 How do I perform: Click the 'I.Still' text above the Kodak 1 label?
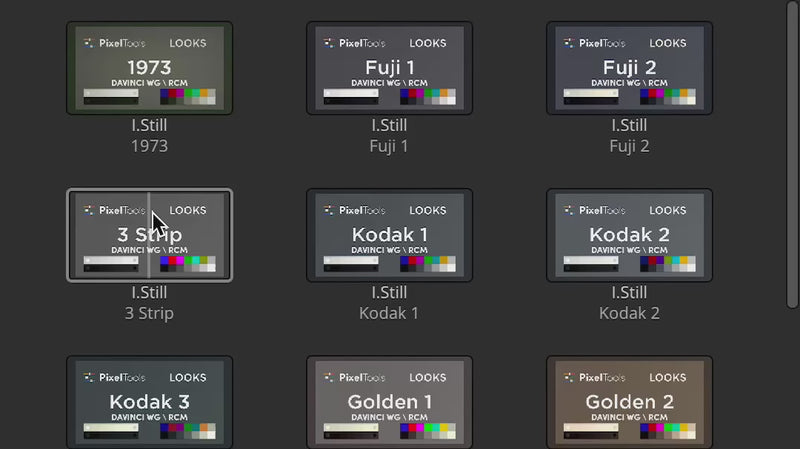click(x=389, y=292)
